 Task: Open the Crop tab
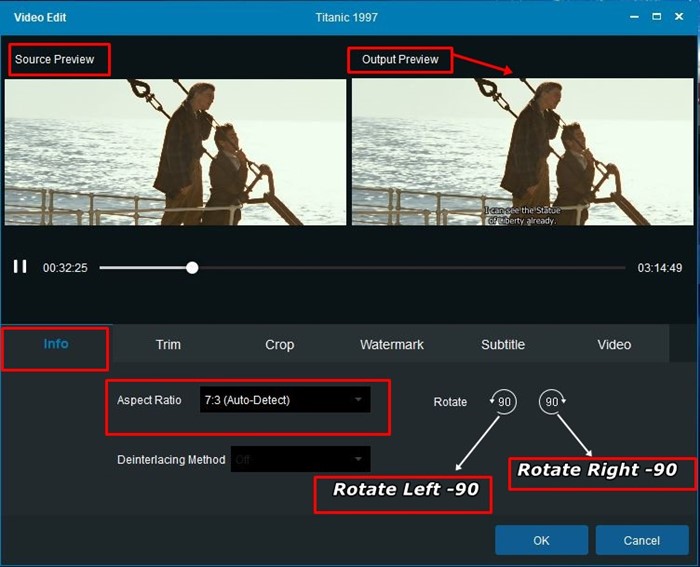point(279,345)
